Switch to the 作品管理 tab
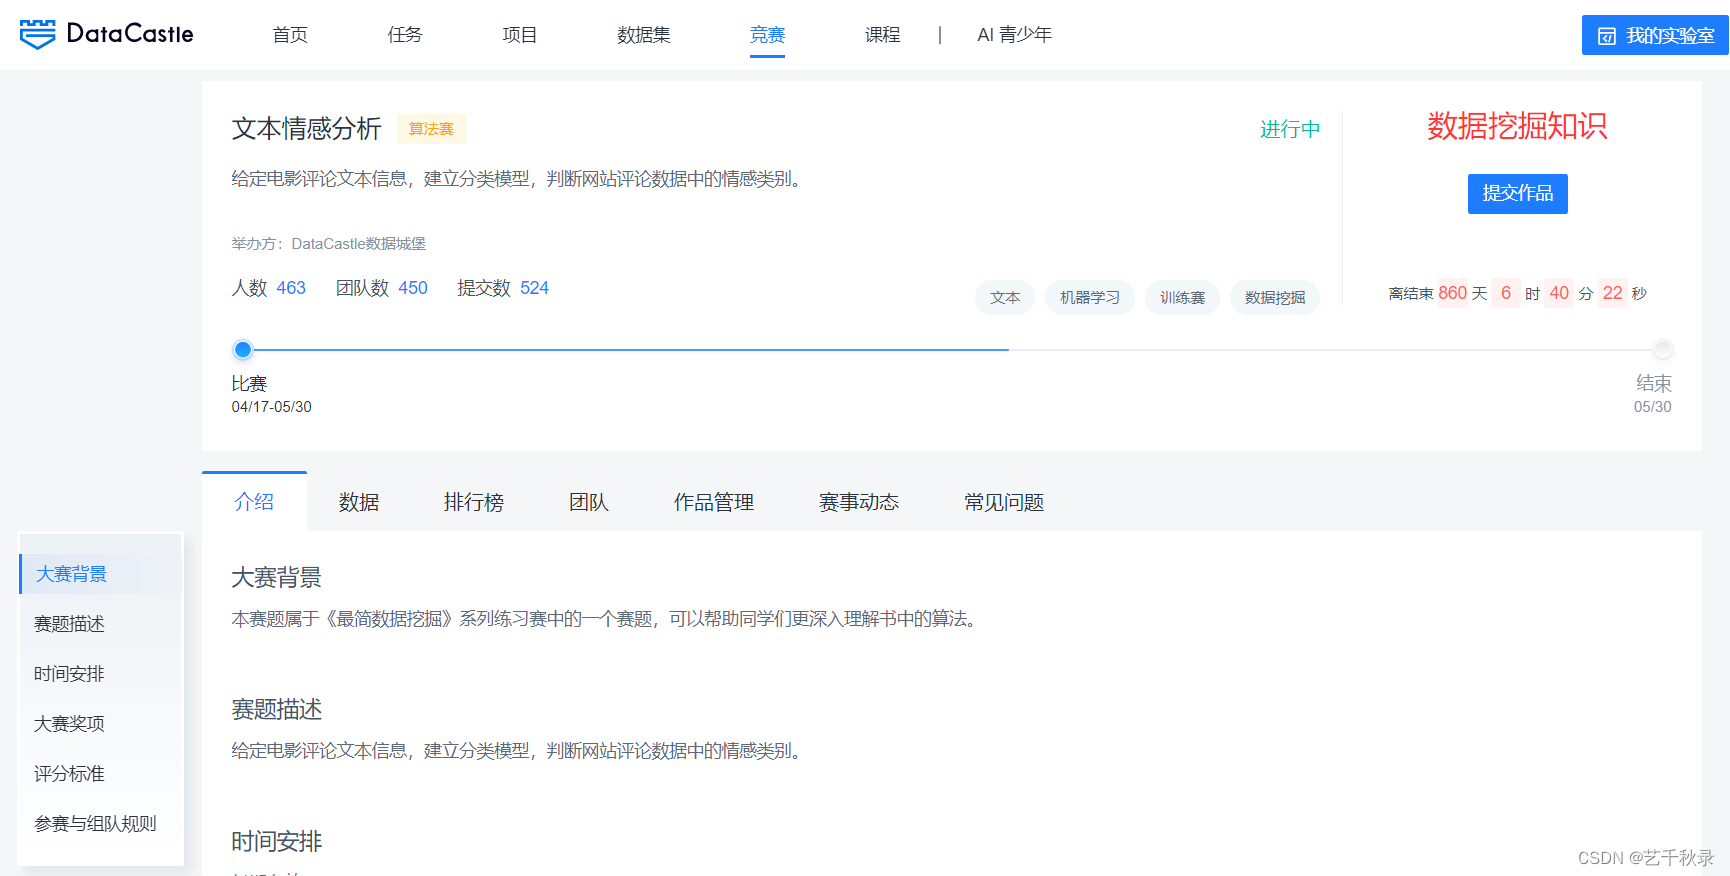This screenshot has height=876, width=1730. [714, 502]
